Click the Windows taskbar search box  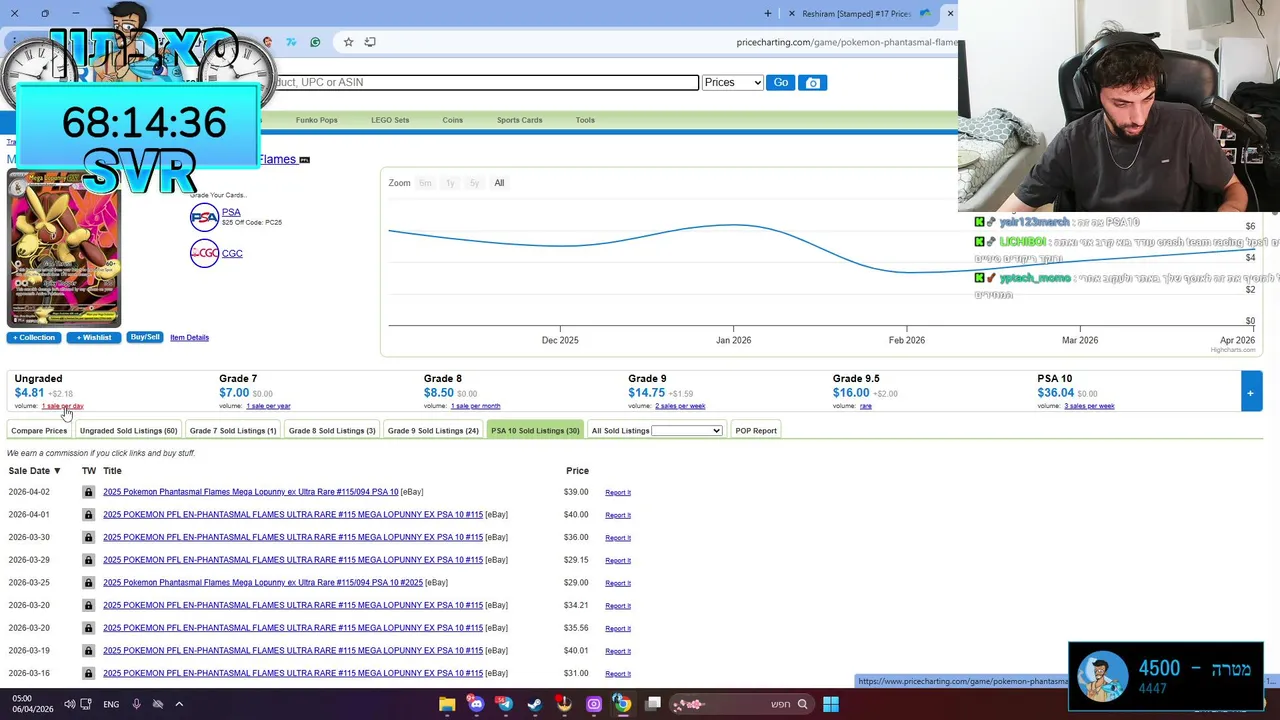(x=745, y=704)
